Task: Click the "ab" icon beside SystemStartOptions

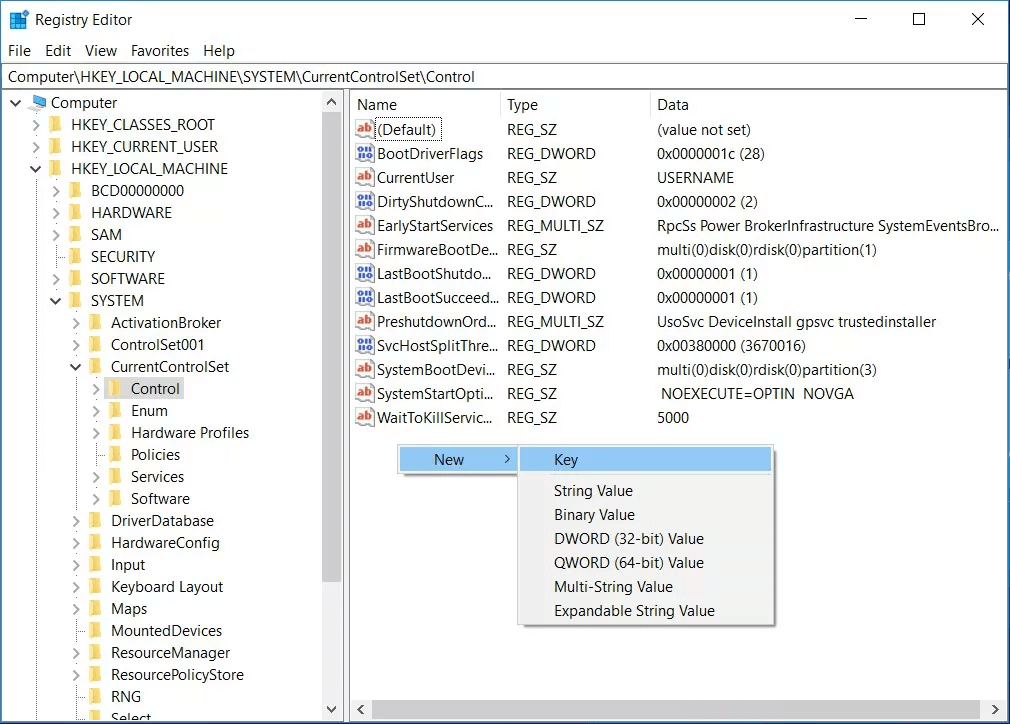Action: tap(365, 393)
